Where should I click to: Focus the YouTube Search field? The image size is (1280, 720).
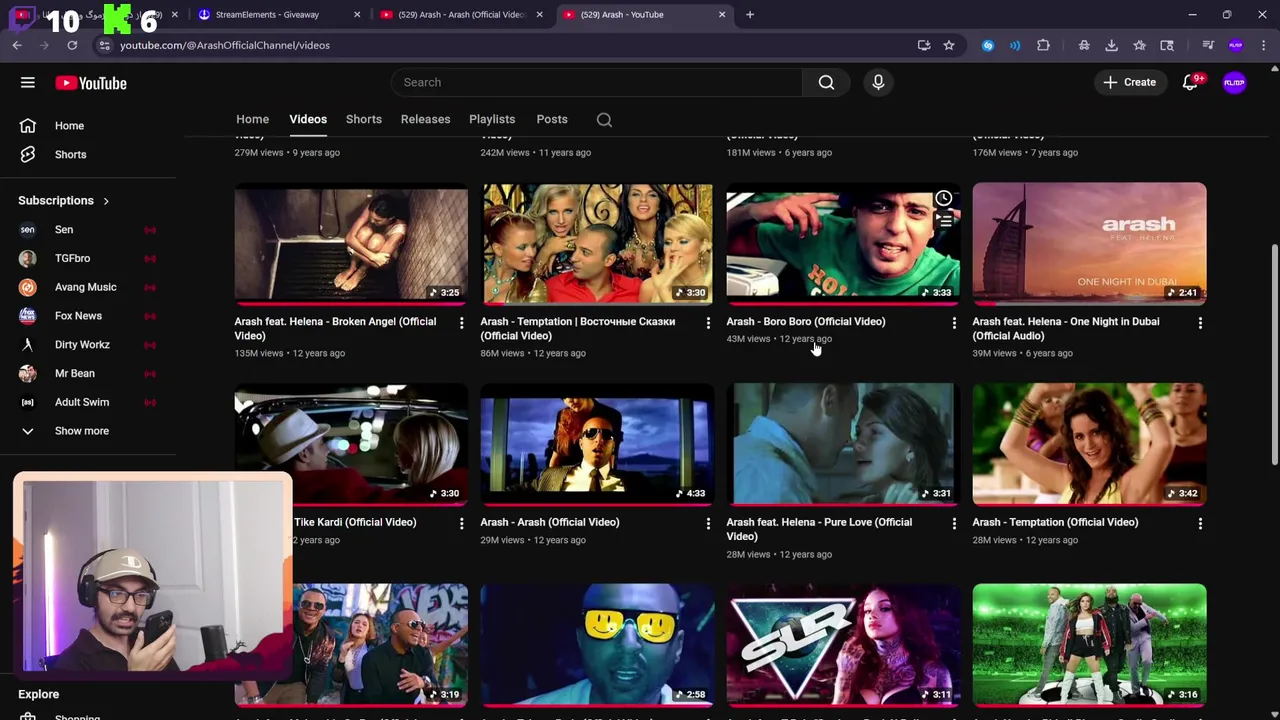coord(597,82)
